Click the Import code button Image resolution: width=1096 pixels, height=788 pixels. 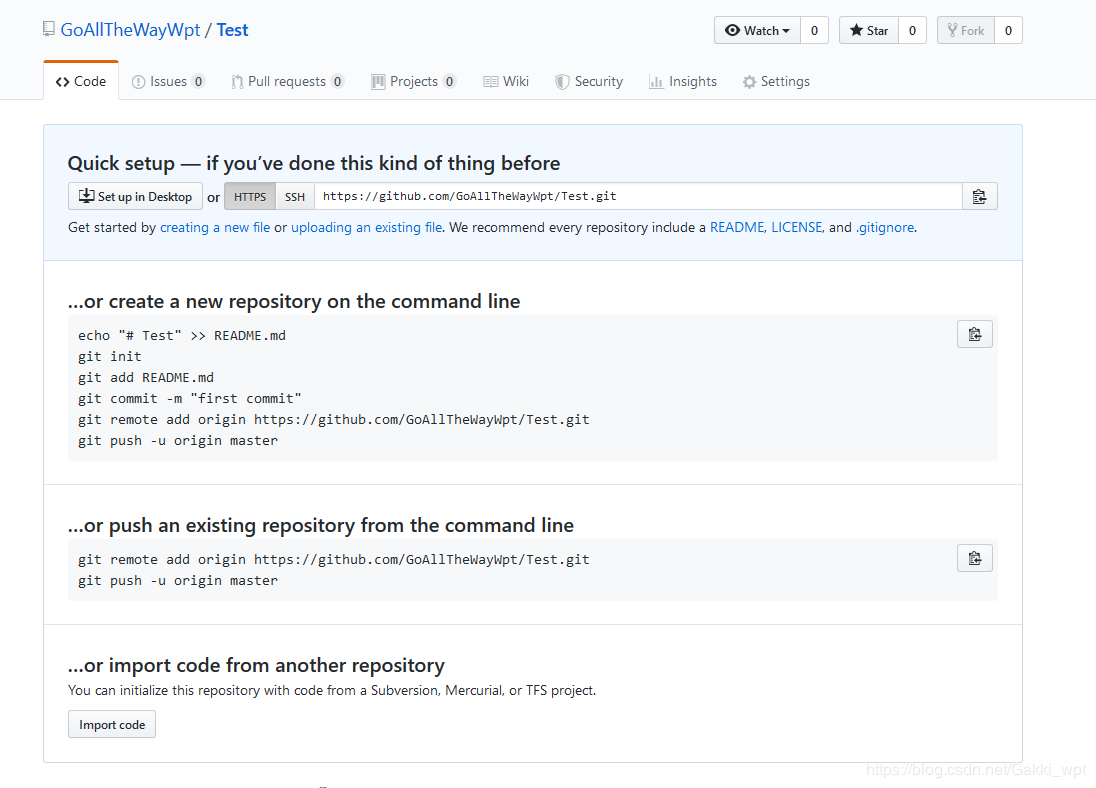pos(112,725)
